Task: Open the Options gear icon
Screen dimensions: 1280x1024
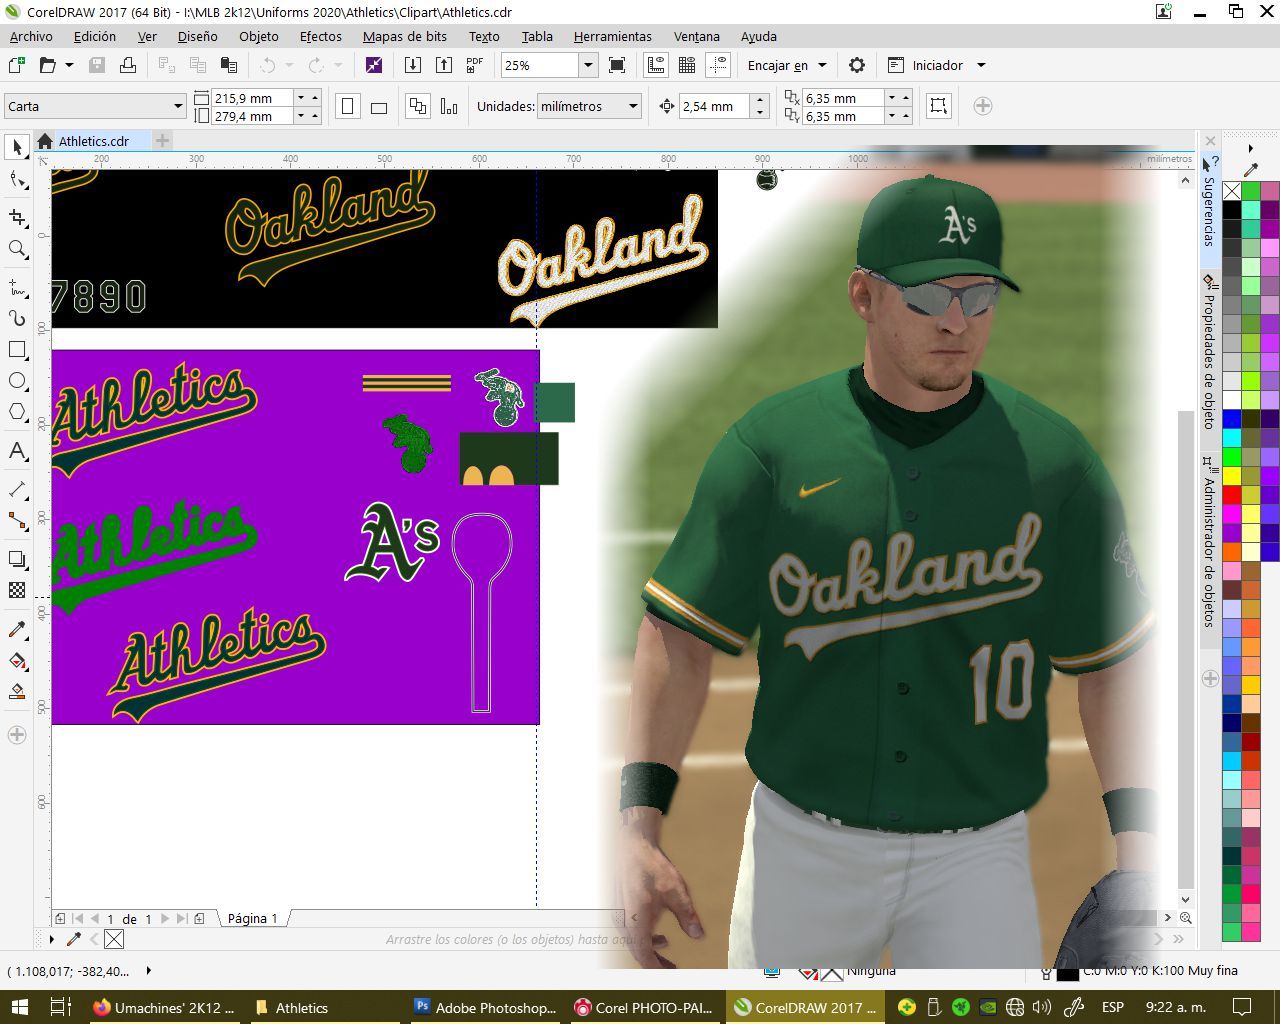Action: tap(857, 65)
